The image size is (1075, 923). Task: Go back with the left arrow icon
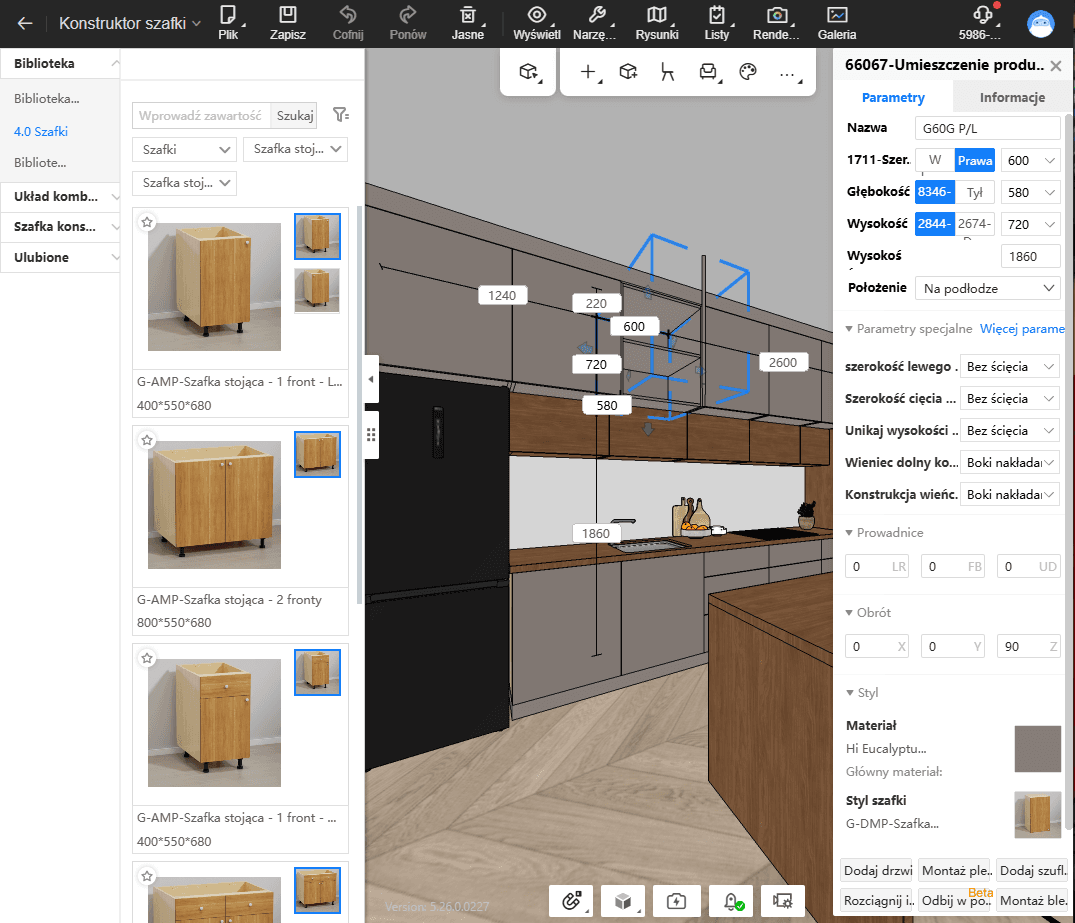click(x=25, y=23)
